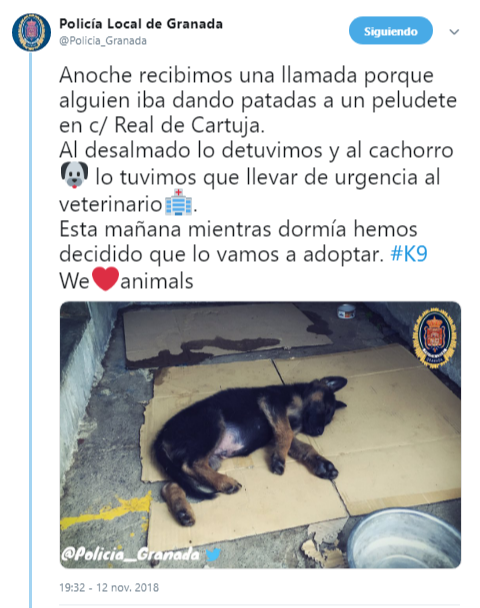This screenshot has height=608, width=480.
Task: Click the hospital building emoji after veterinario
Action: [x=178, y=202]
